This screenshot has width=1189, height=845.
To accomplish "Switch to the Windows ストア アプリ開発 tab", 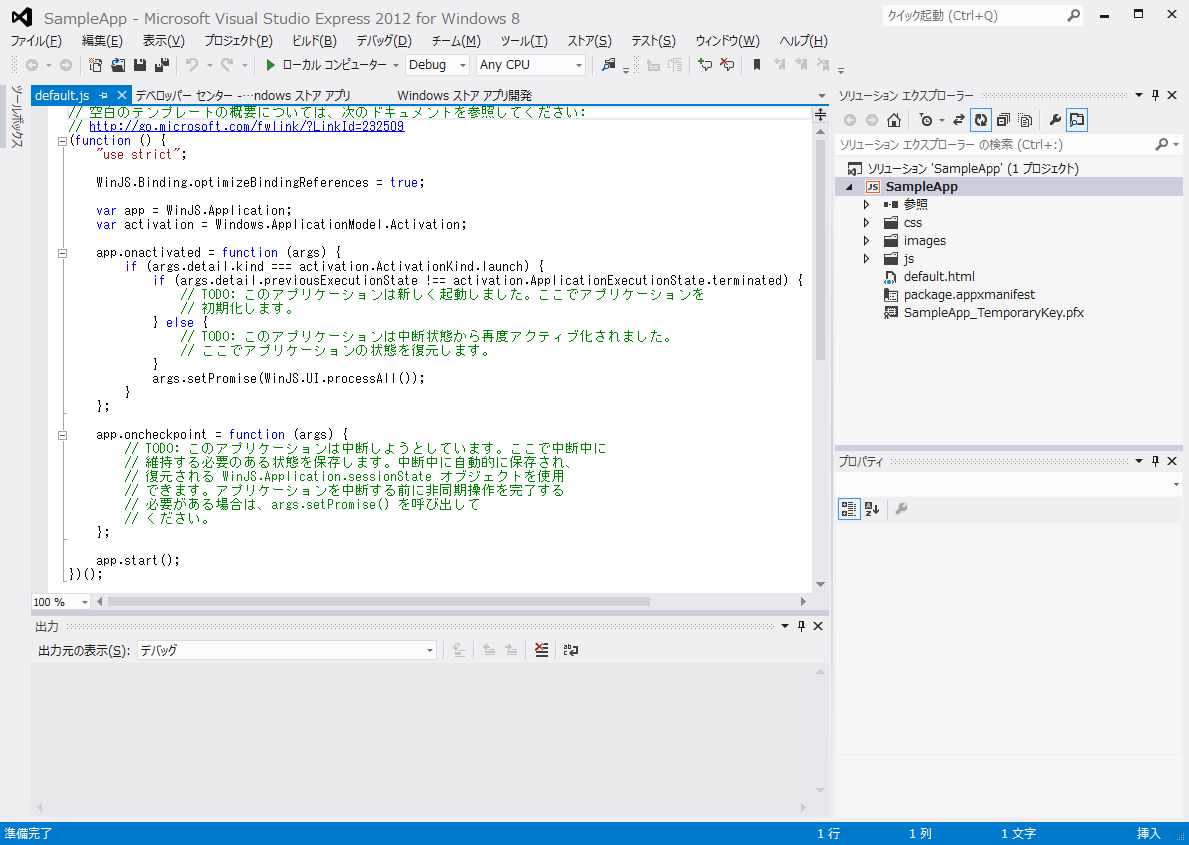I will pyautogui.click(x=464, y=96).
